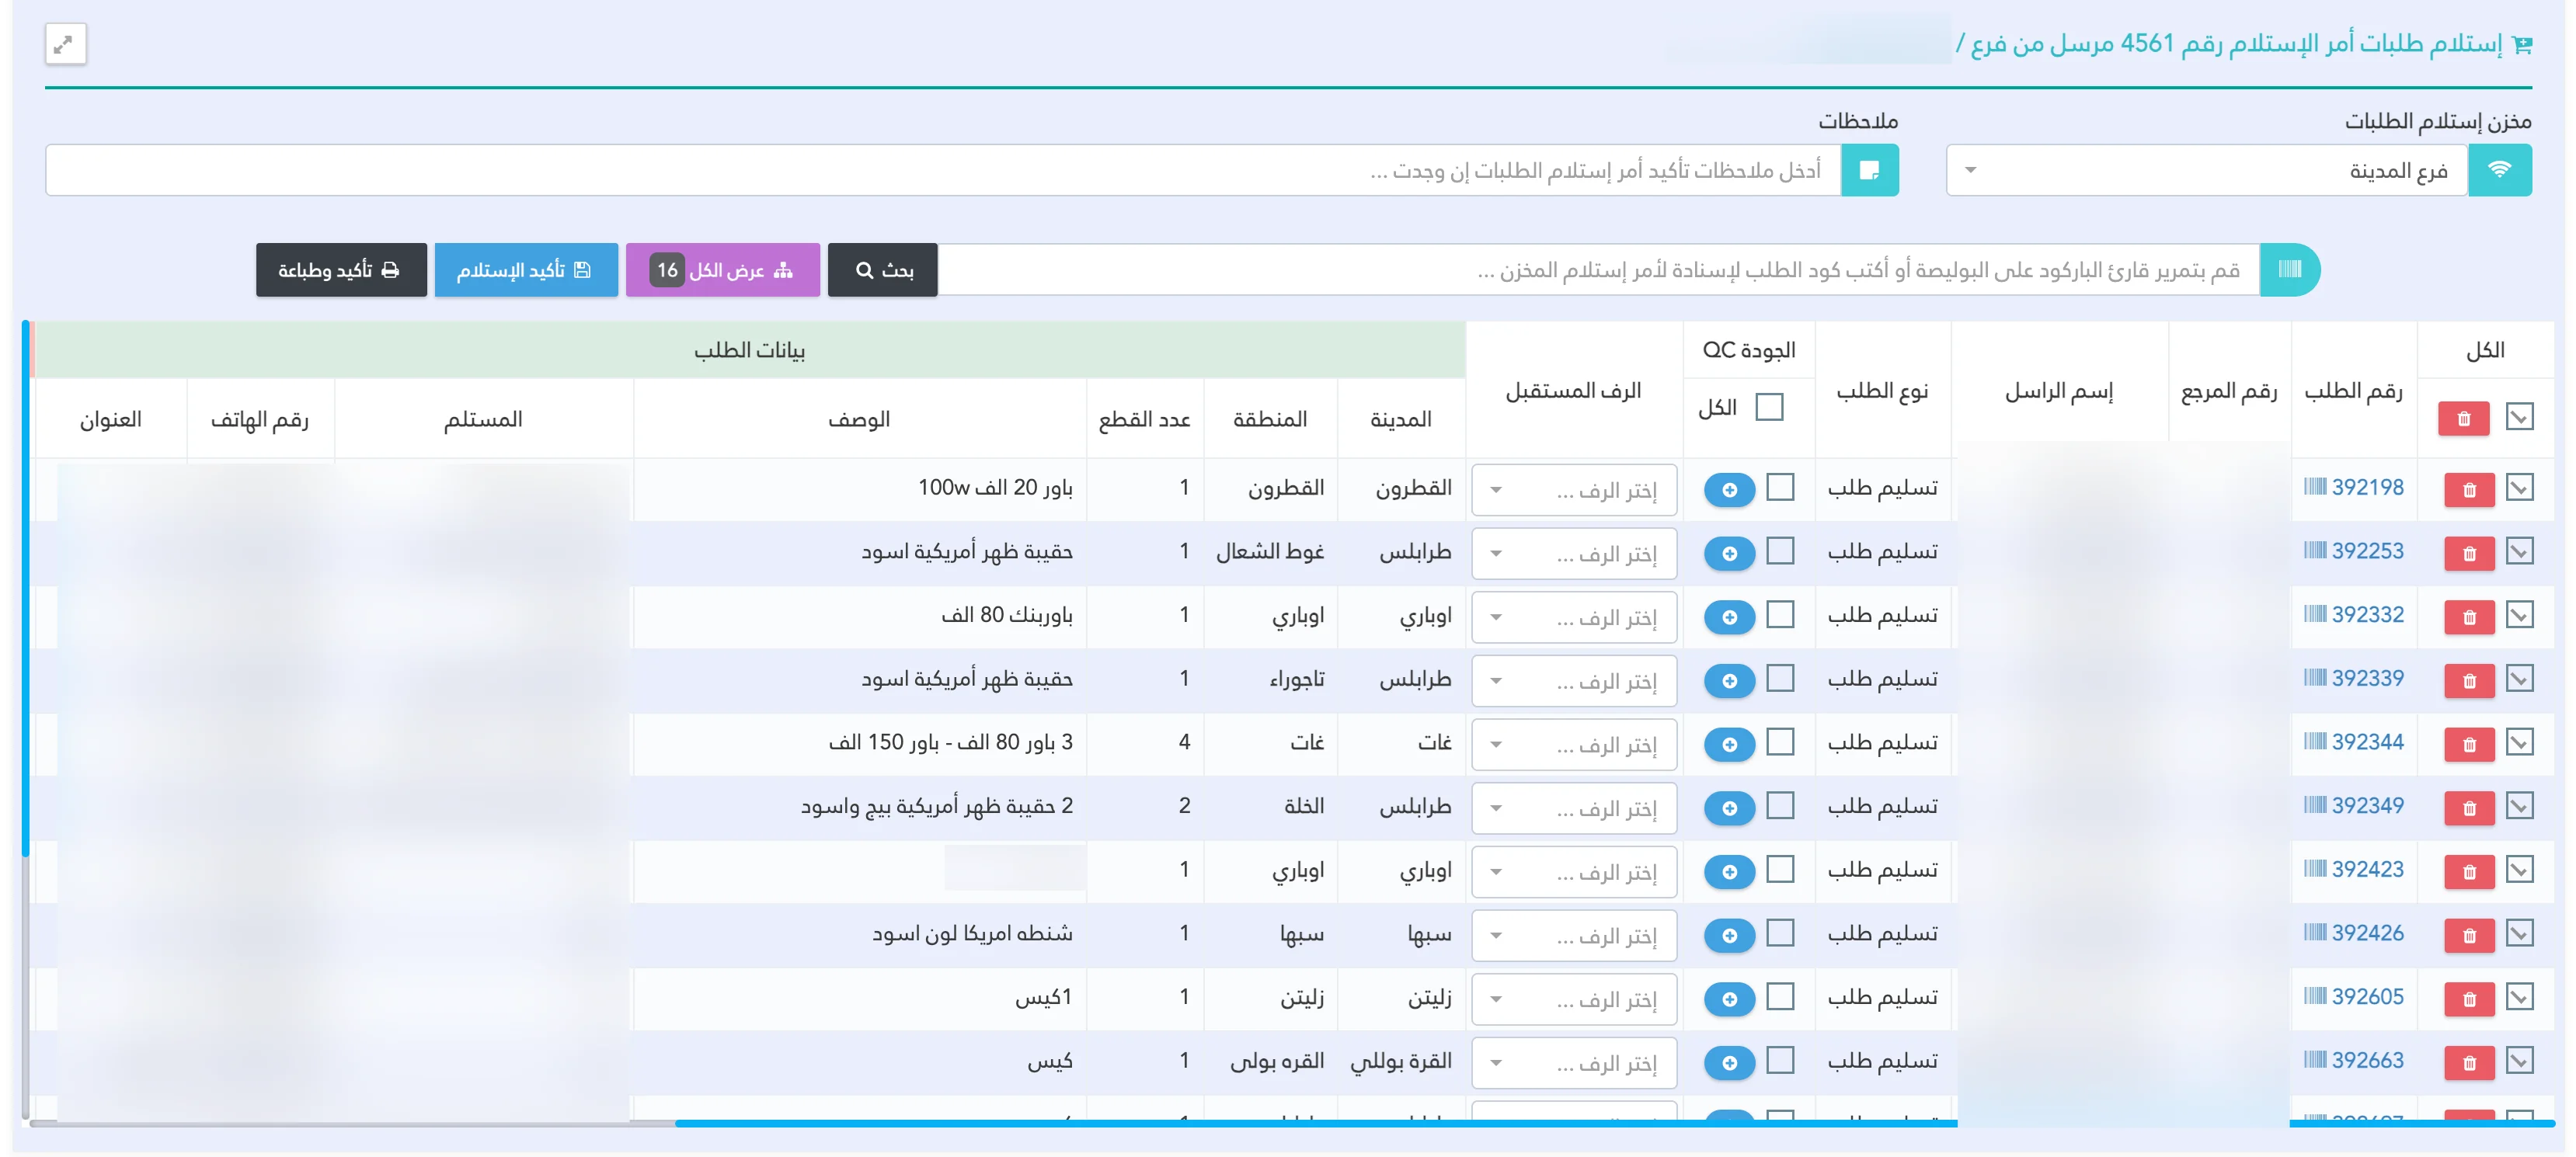Tick the QC checkbox for order 392423
The image size is (2576, 1157).
tap(1780, 869)
